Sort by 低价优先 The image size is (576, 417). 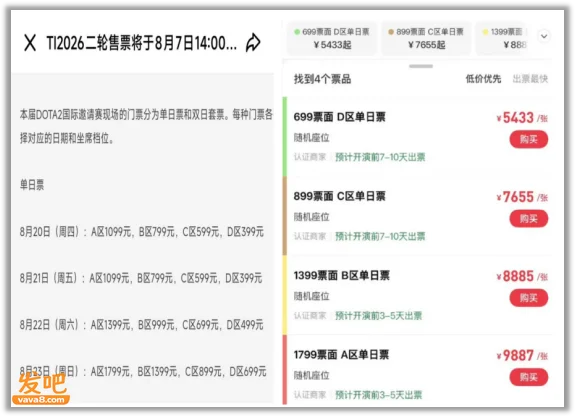pyautogui.click(x=483, y=79)
